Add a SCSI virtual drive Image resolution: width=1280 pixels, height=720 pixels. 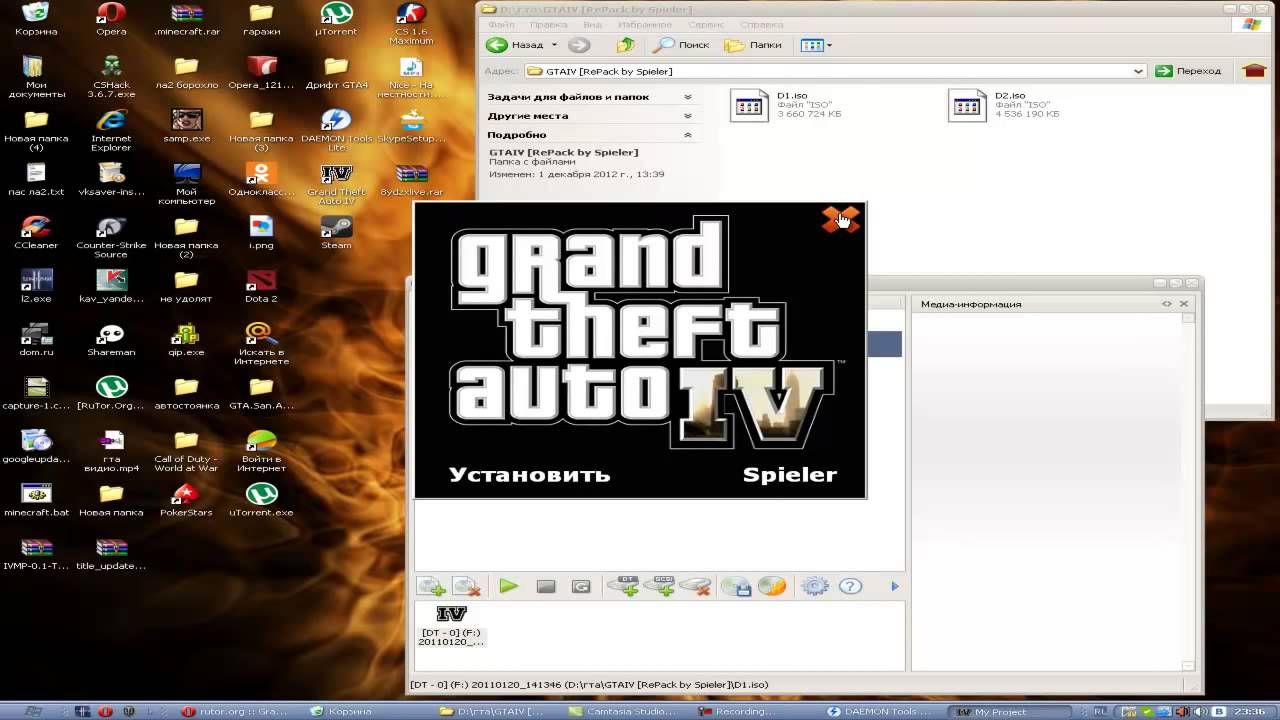point(660,587)
